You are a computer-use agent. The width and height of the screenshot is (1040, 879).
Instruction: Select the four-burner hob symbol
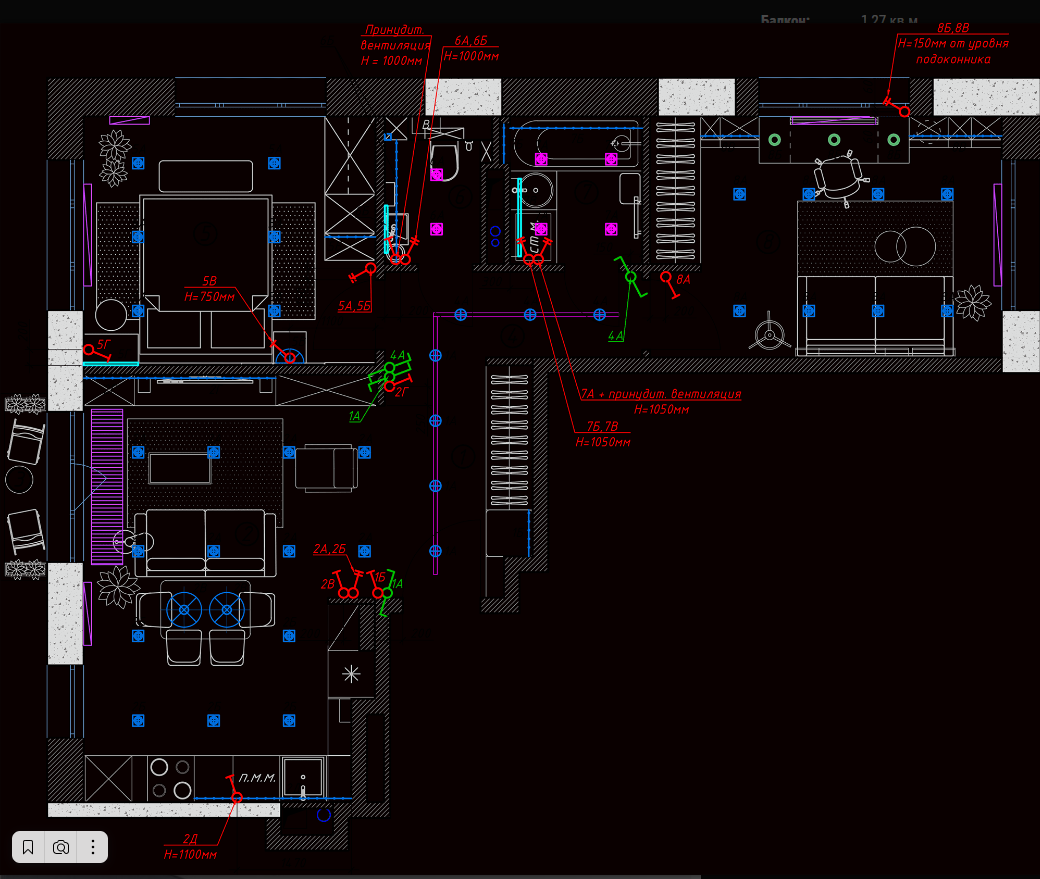point(170,778)
